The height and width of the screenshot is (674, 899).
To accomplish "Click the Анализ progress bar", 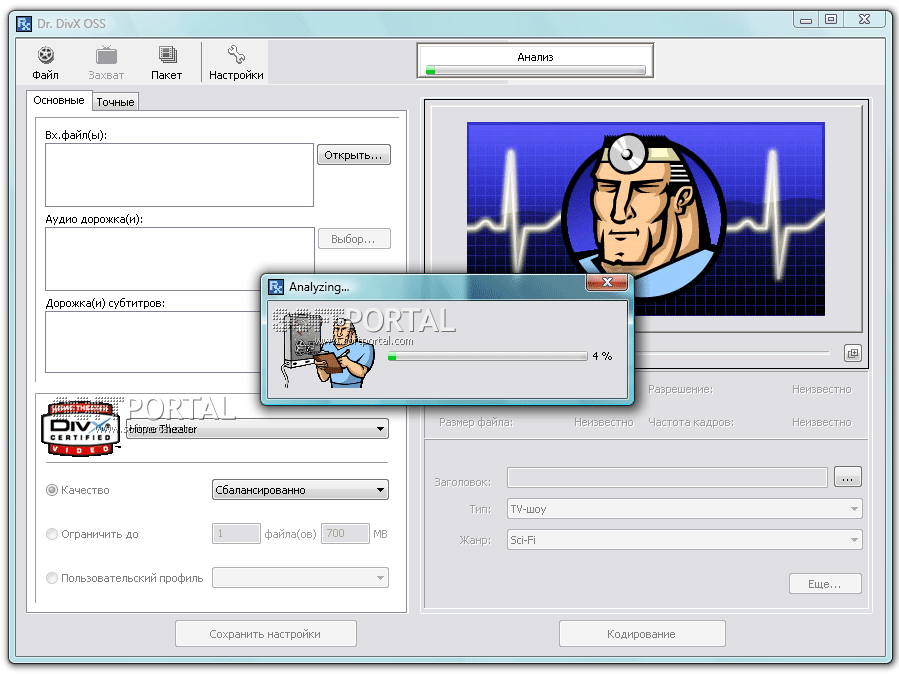I will 536,70.
